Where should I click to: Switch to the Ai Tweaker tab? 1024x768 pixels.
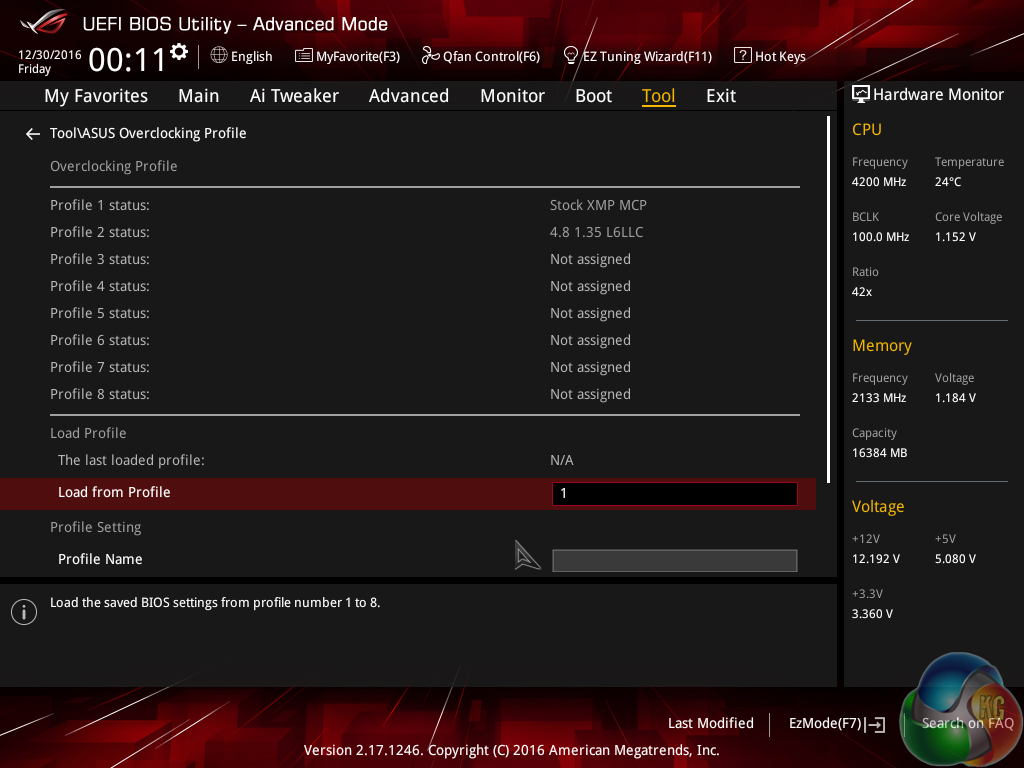pyautogui.click(x=294, y=96)
